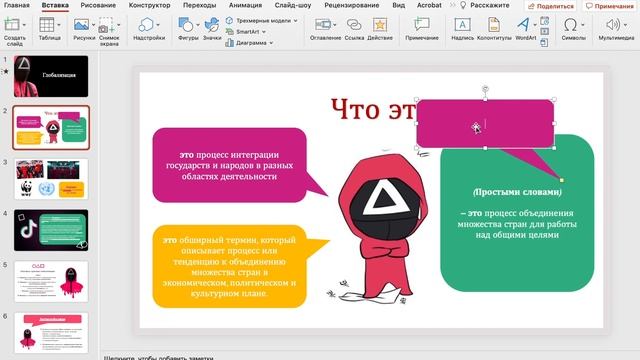Open Колонтитулы header and footer

[494, 25]
